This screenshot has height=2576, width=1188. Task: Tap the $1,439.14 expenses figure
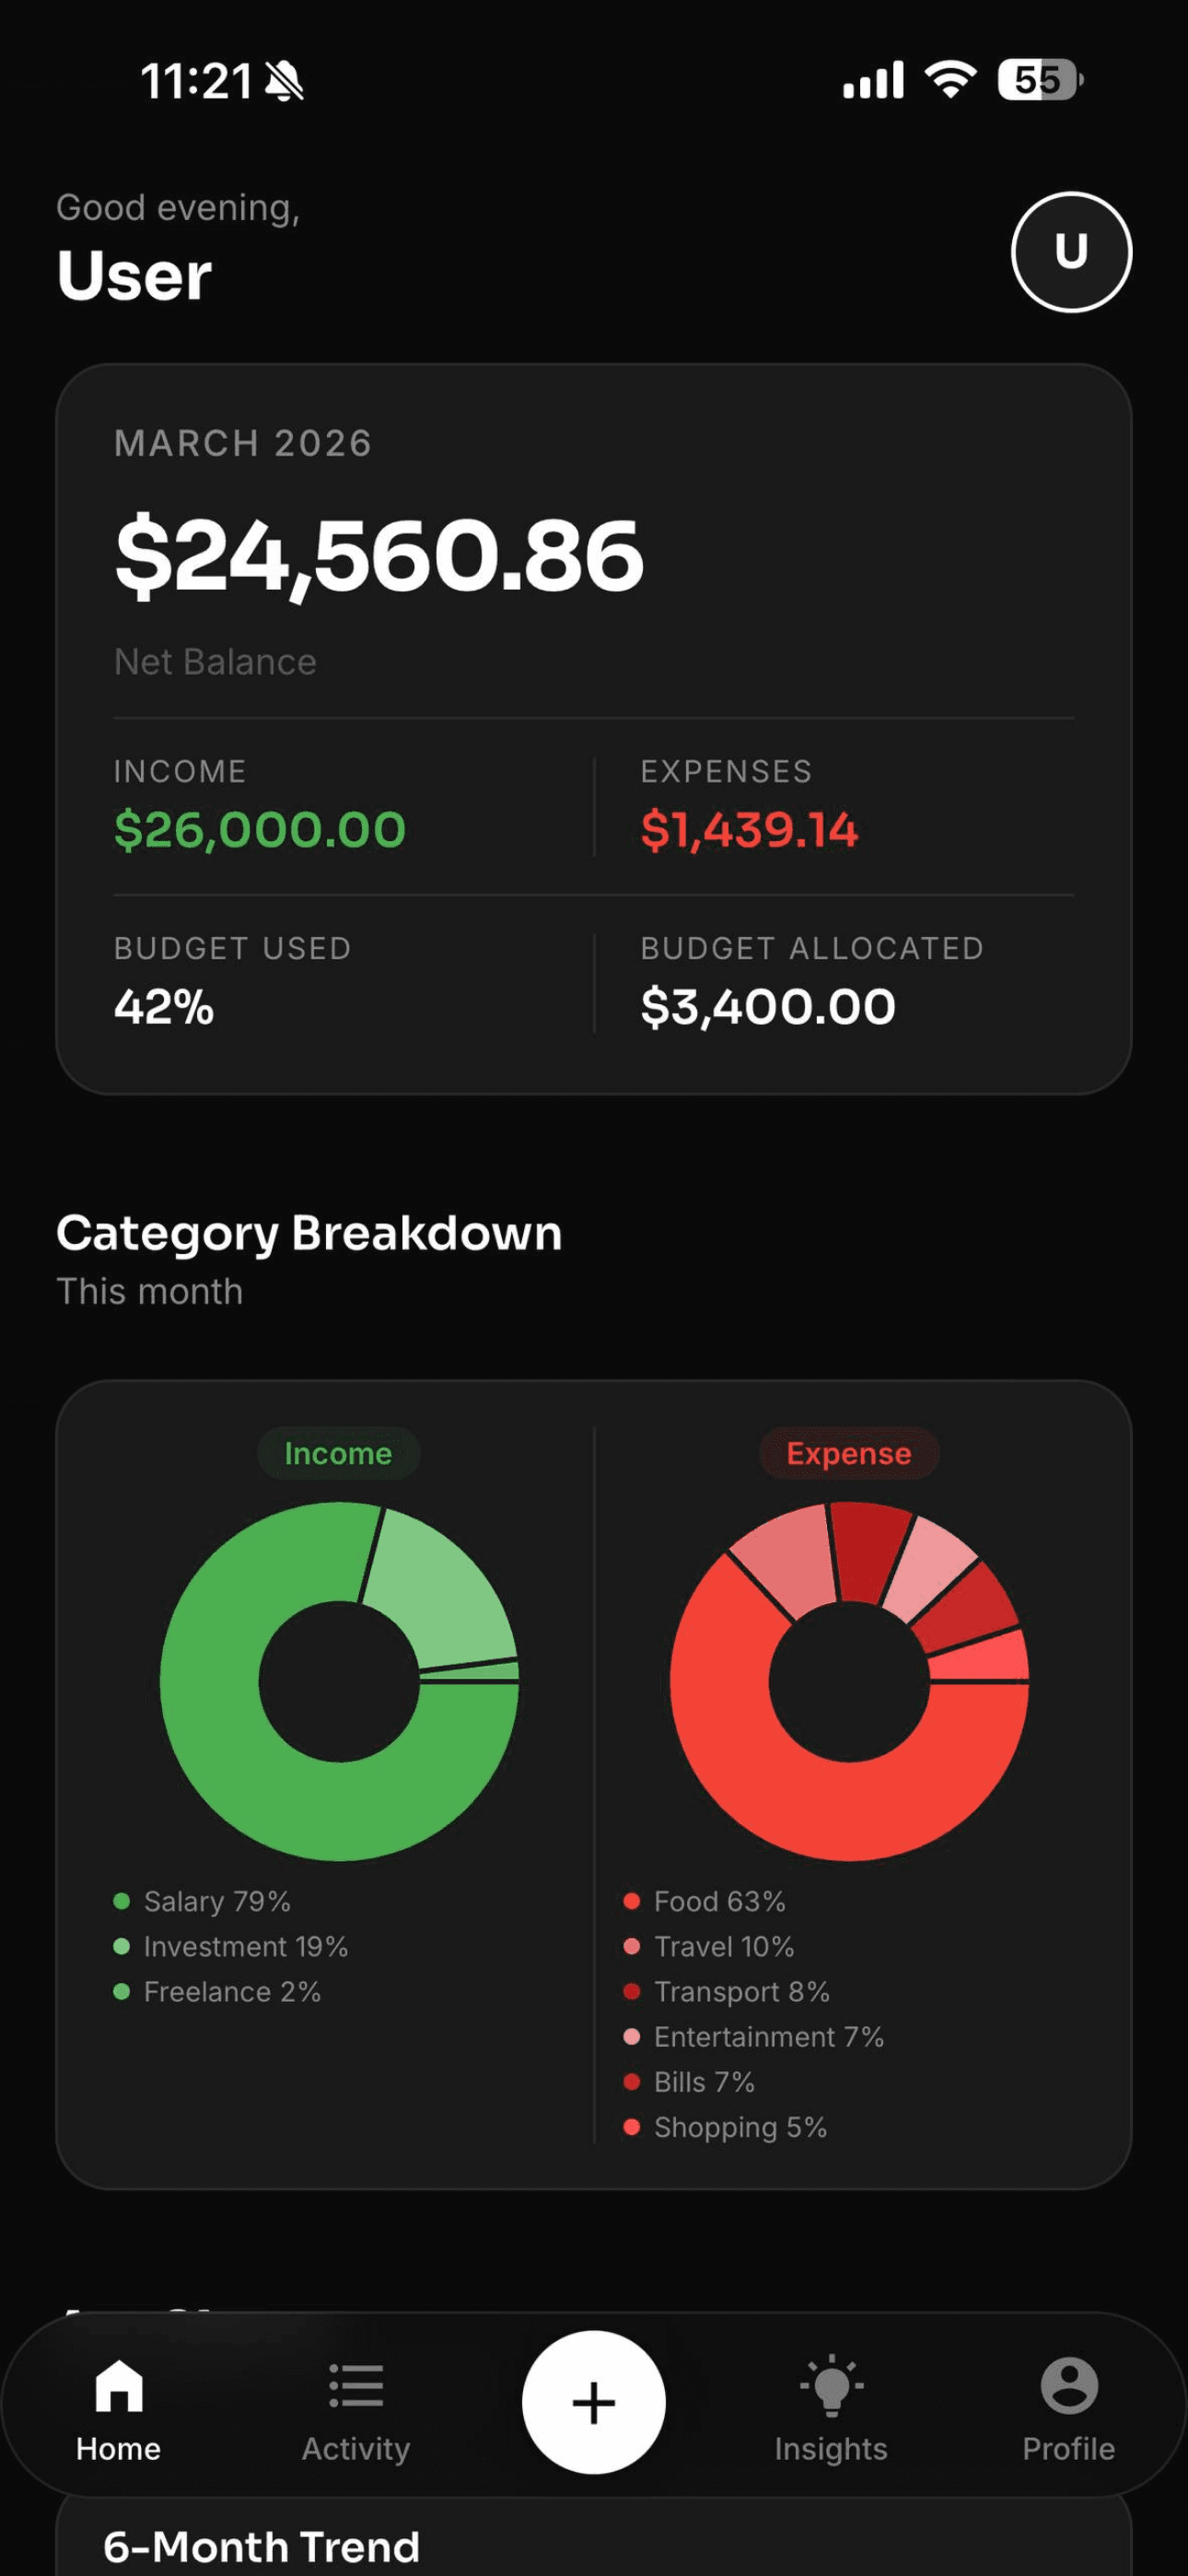[x=749, y=830]
